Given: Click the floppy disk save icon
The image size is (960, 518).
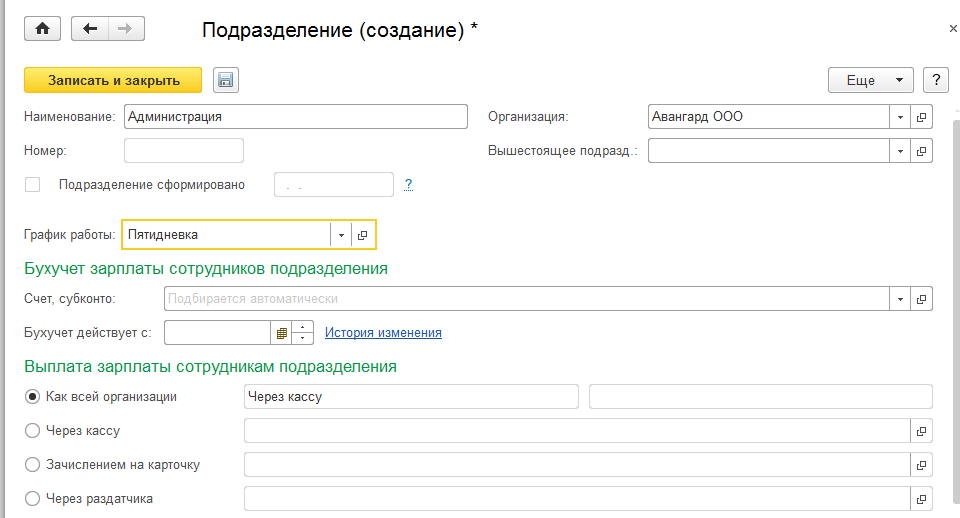Looking at the screenshot, I should click(x=225, y=80).
